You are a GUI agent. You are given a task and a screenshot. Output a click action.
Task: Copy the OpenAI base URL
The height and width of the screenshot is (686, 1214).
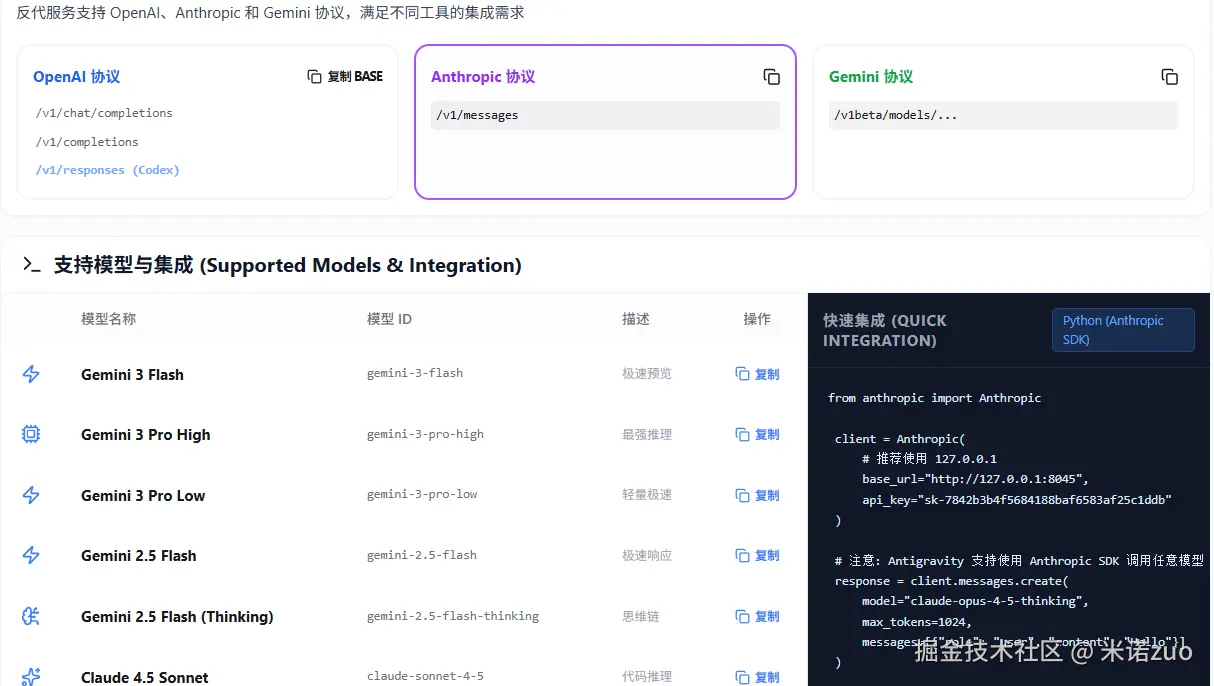tap(345, 76)
